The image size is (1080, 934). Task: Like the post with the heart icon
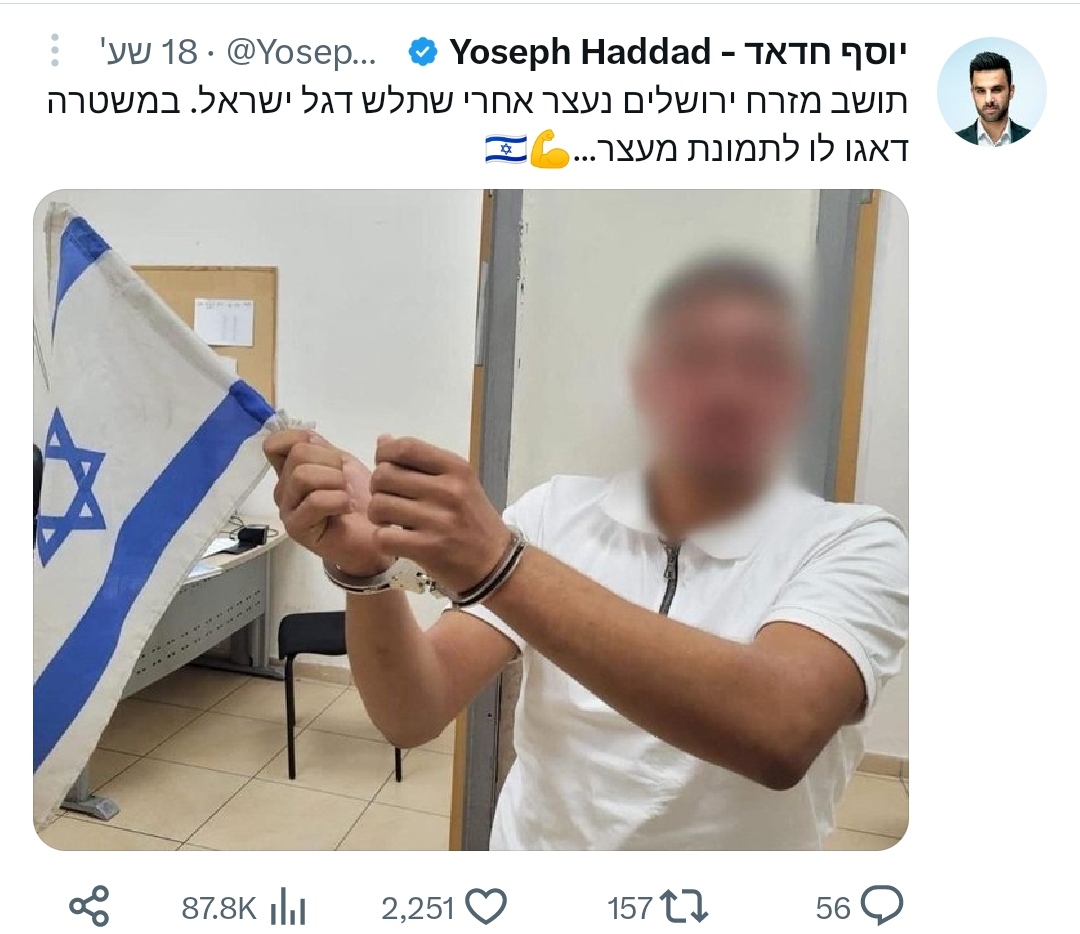point(486,906)
